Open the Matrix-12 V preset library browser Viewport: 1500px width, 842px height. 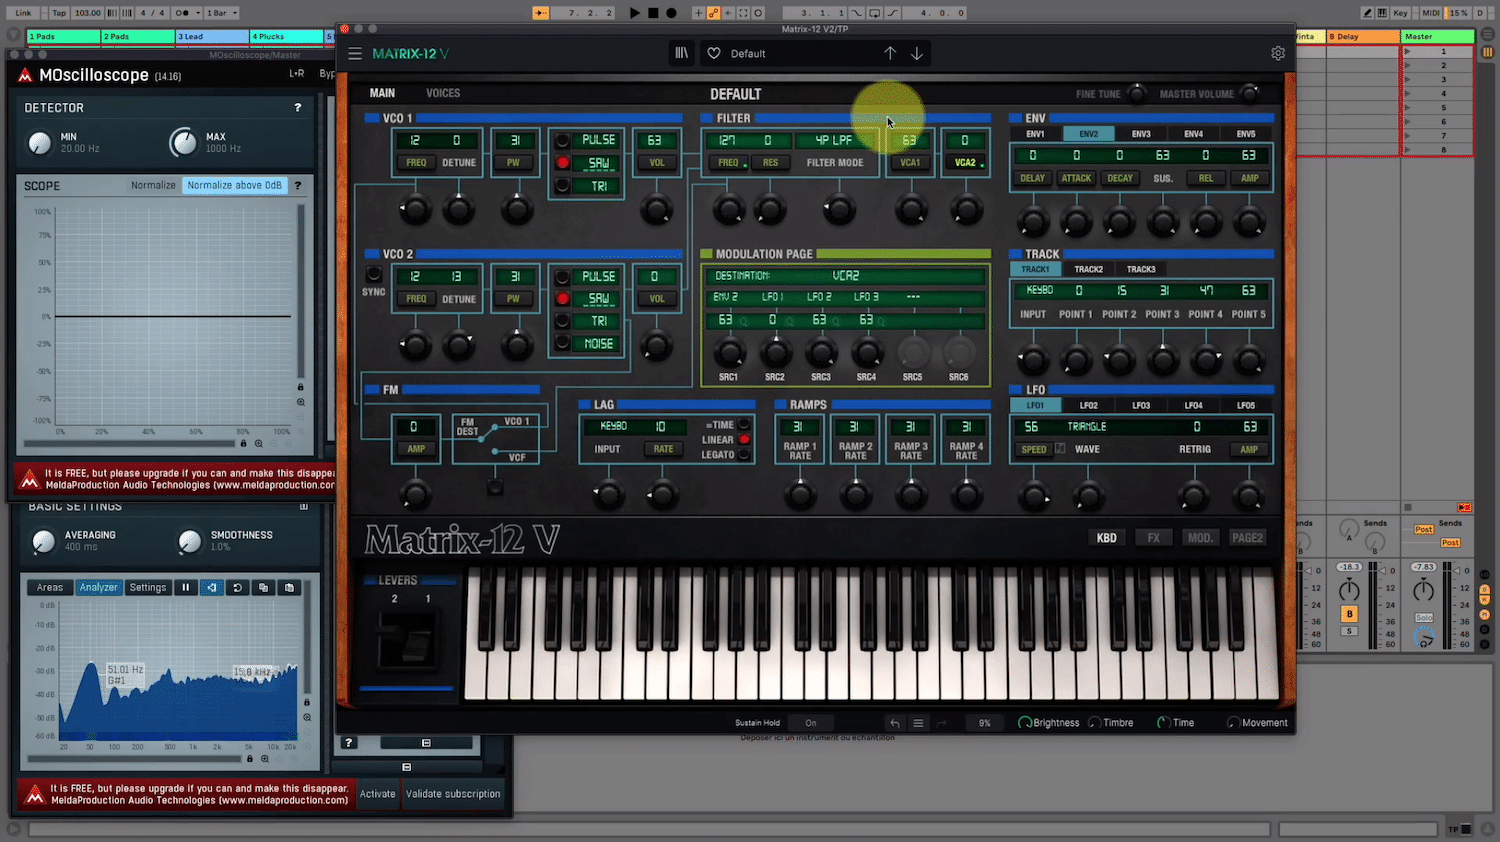(x=682, y=53)
